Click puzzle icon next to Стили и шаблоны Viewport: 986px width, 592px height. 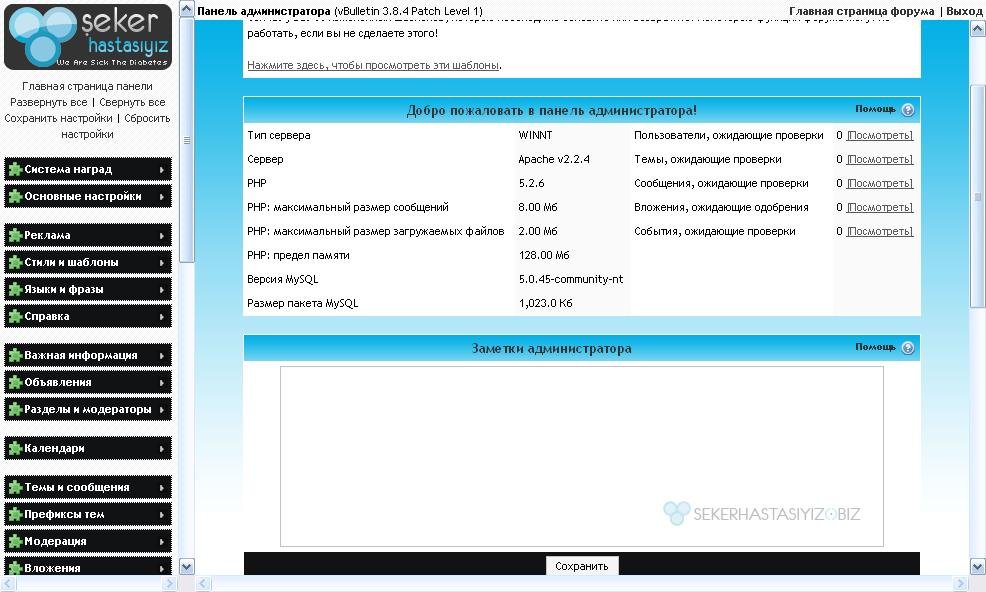click(x=15, y=262)
